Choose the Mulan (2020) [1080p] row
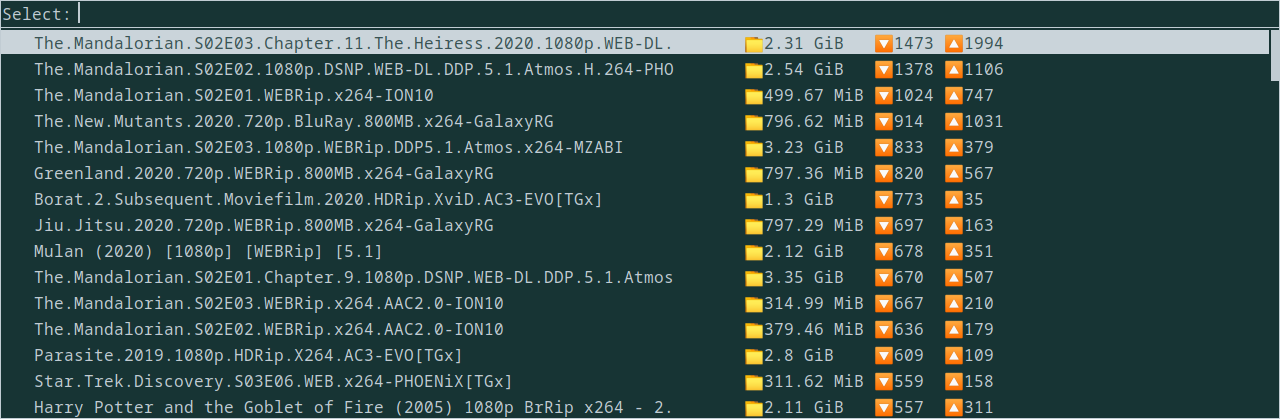The height and width of the screenshot is (419, 1280). pos(635,252)
